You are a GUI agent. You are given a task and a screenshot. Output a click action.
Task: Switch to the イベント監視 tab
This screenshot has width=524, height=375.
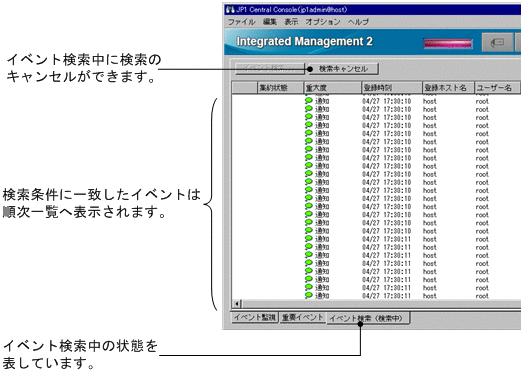[x=255, y=317]
